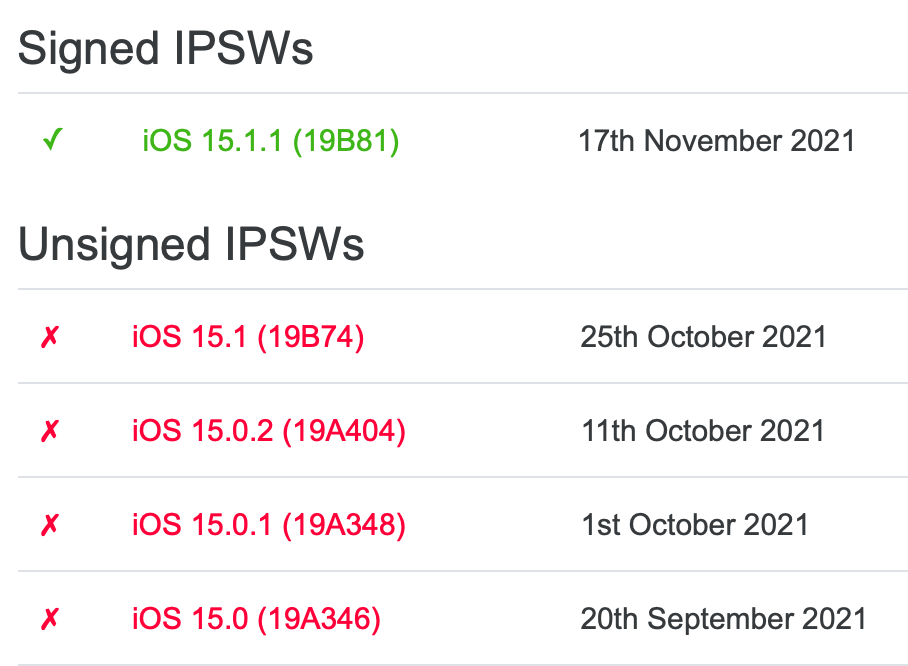908x666 pixels.
Task: Select the 11th October 2021 date cell
Action: [x=702, y=431]
